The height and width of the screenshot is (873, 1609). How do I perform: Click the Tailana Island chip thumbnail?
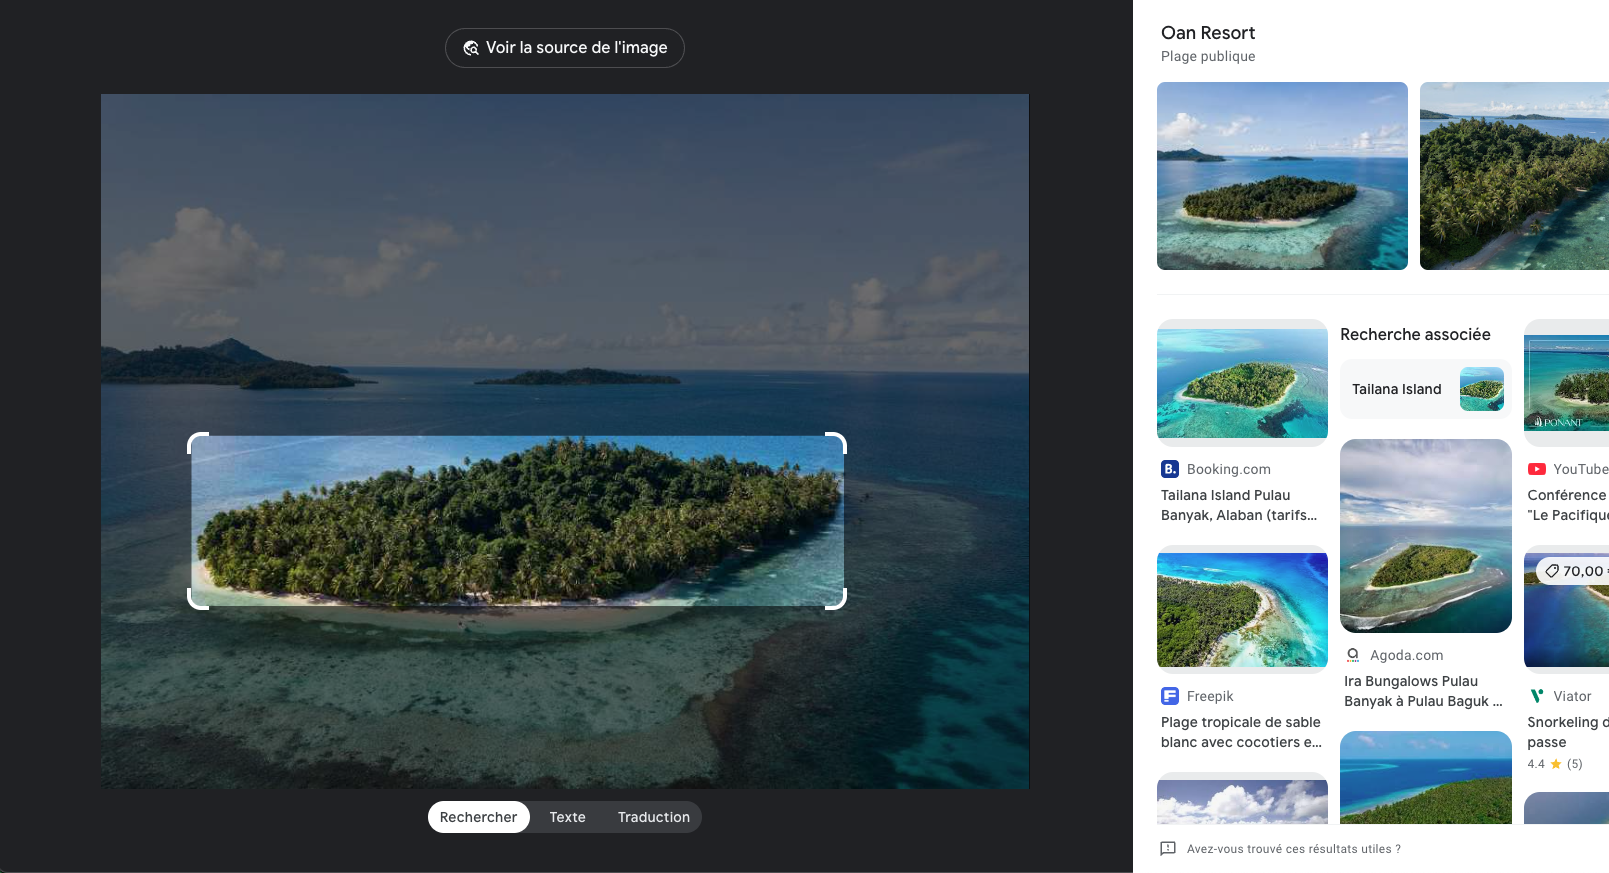click(1482, 389)
